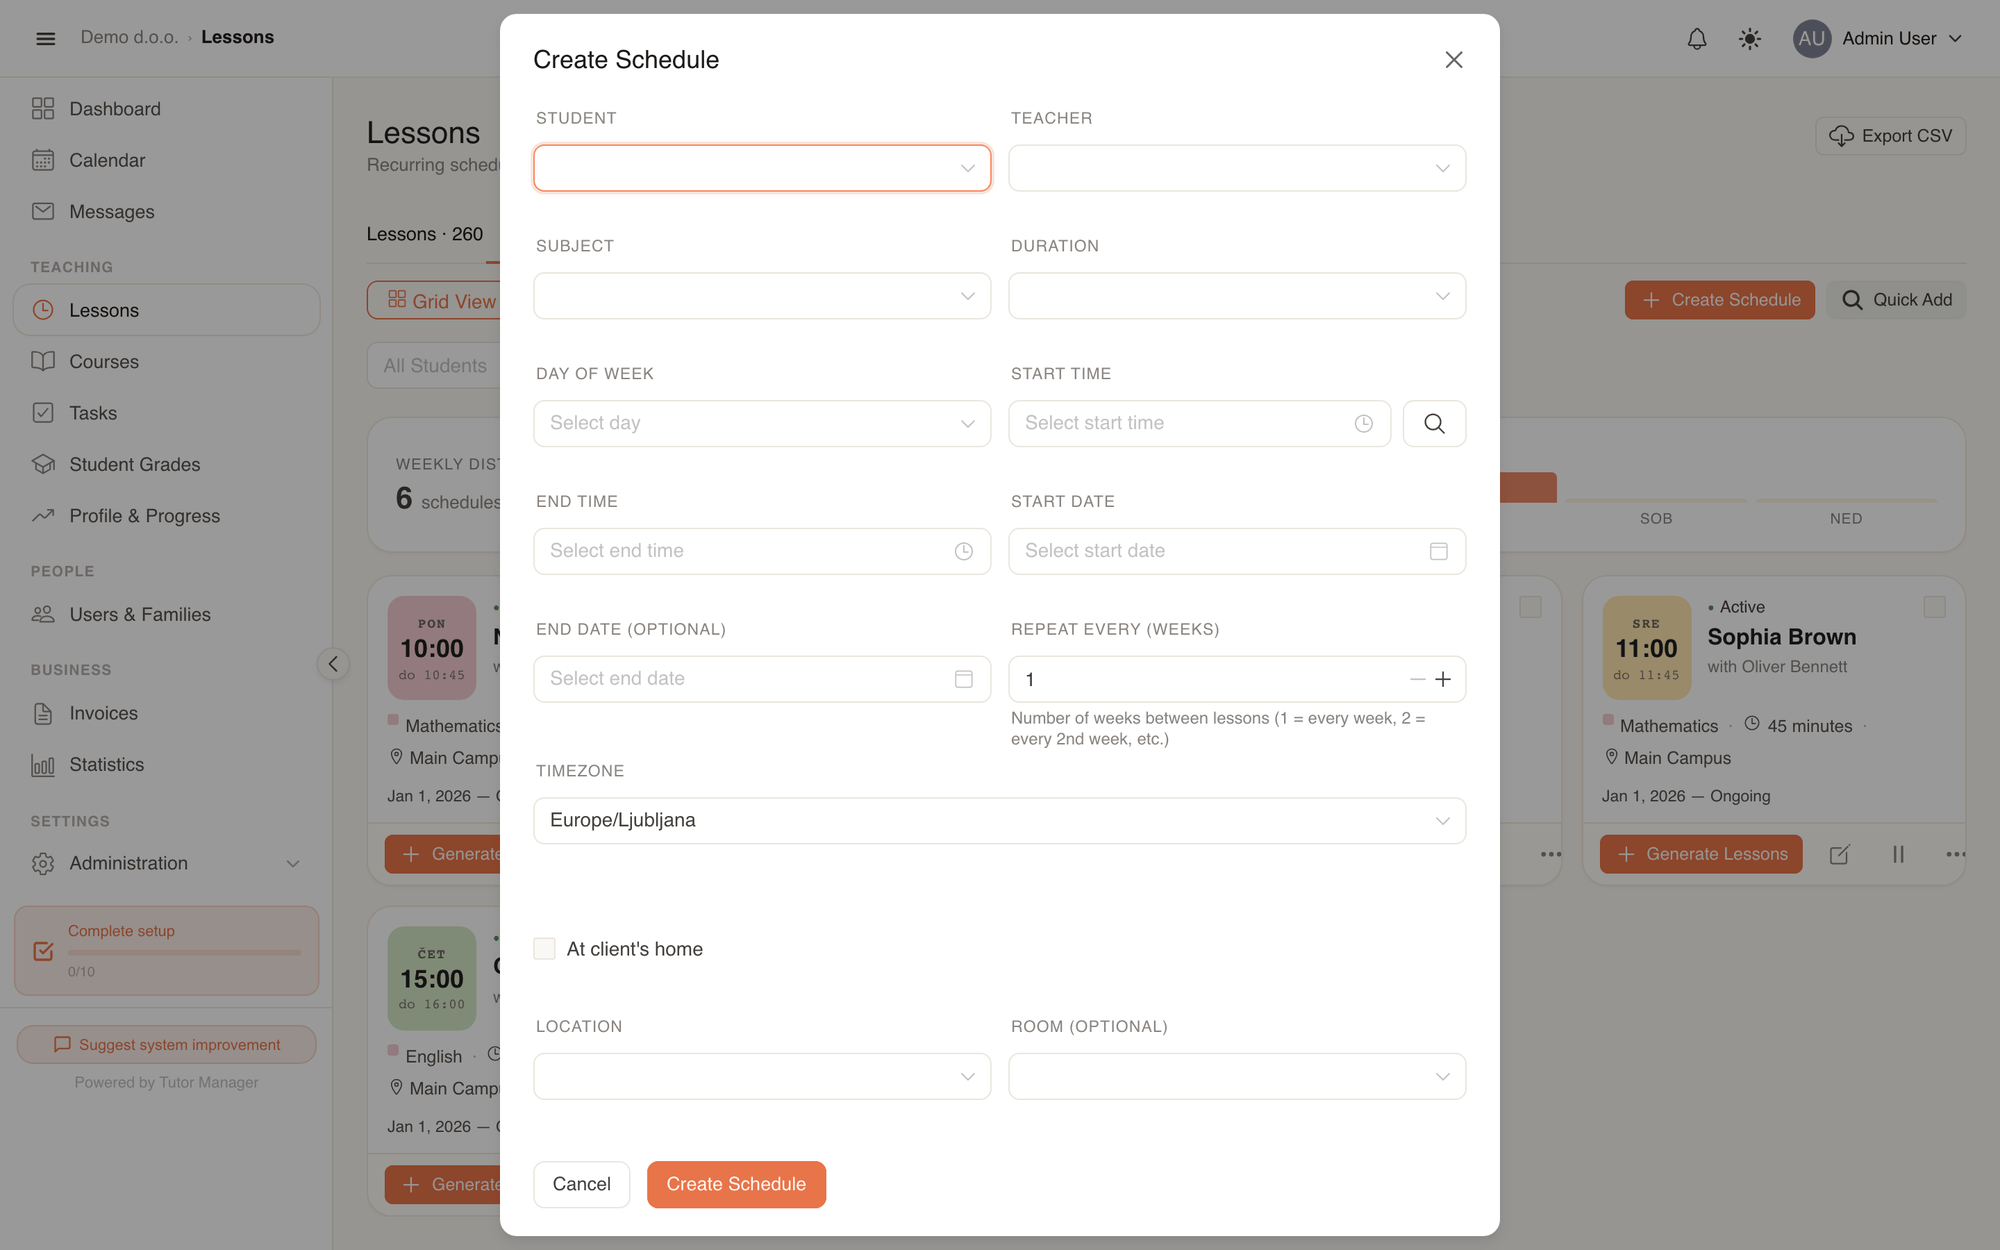Viewport: 2000px width, 1250px height.
Task: Click the End Time input field
Action: click(762, 551)
